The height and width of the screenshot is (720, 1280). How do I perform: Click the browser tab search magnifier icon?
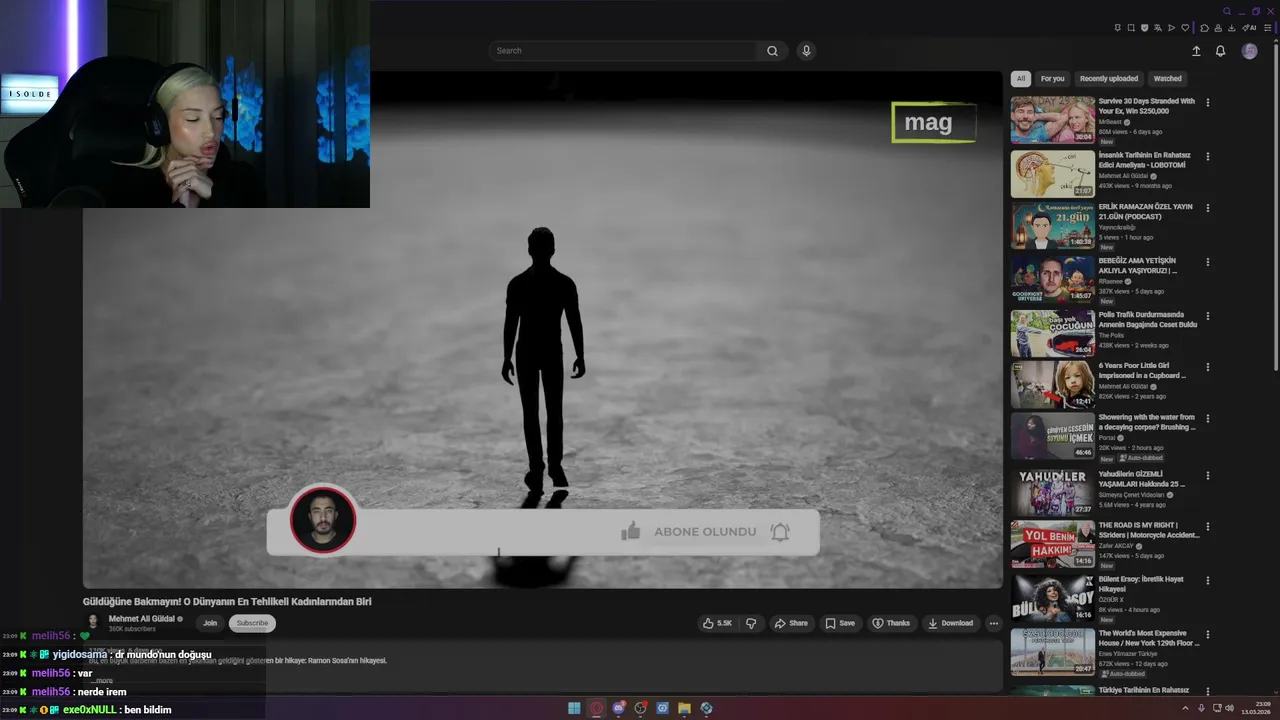1227,11
